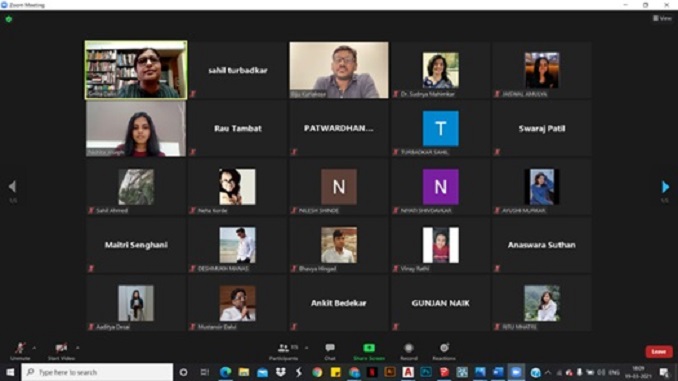The width and height of the screenshot is (678, 381).
Task: Select the Ankit Bedekar participant tile
Action: 339,303
